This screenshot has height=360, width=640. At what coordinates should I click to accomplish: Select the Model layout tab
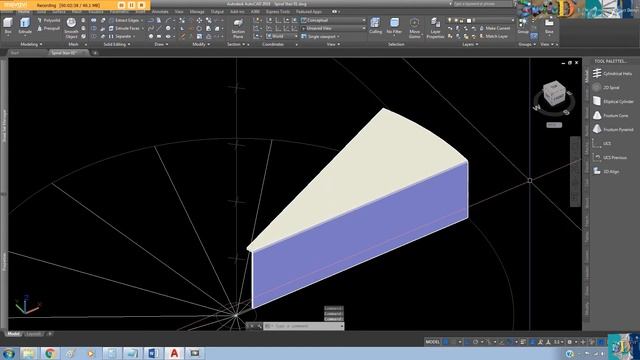[x=13, y=334]
